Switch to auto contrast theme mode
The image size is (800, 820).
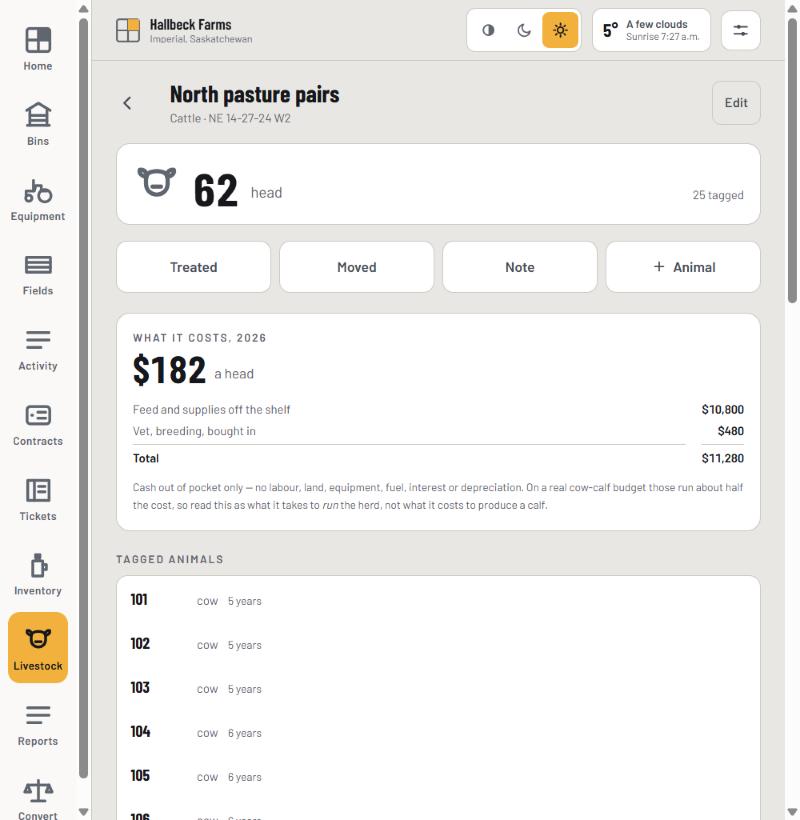488,30
